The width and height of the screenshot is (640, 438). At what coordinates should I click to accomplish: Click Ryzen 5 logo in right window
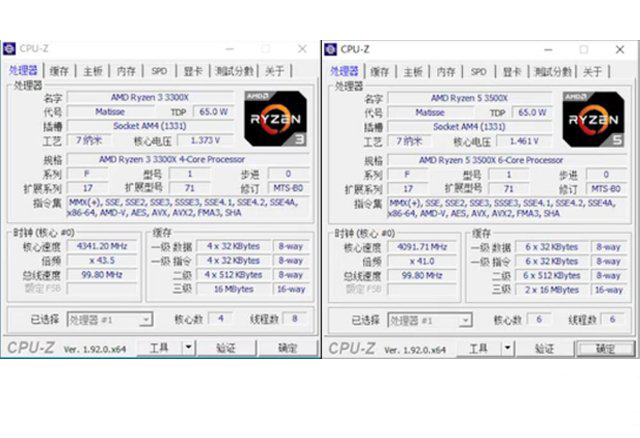[593, 120]
